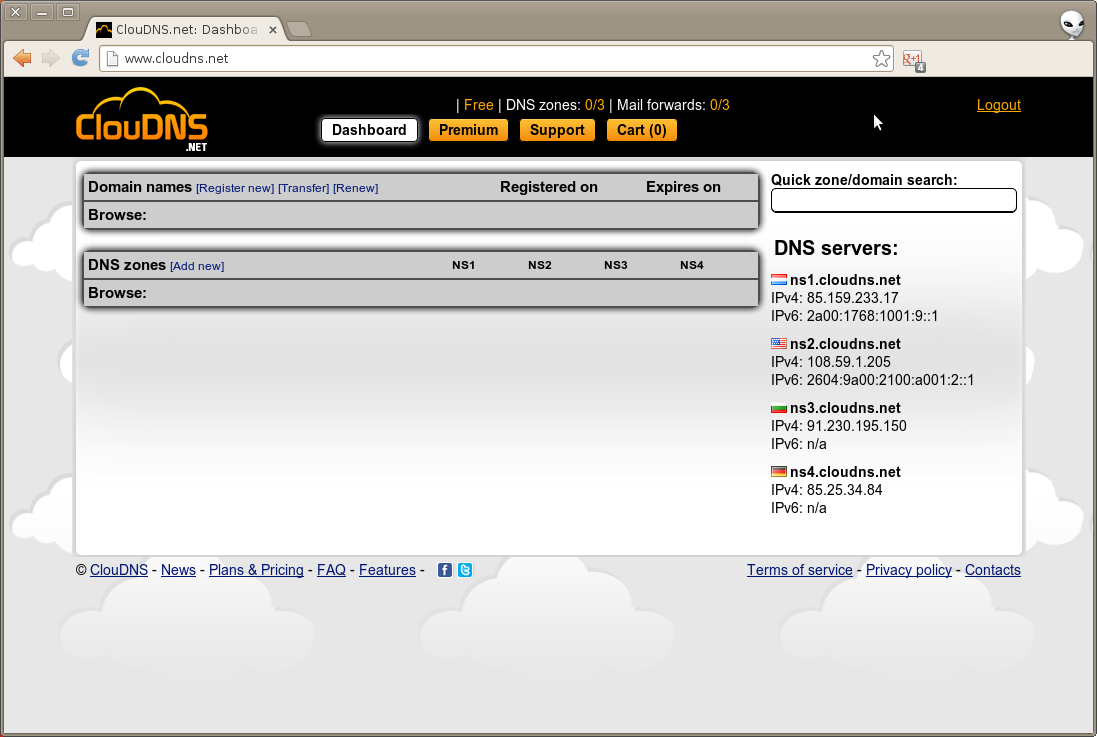Open the FAQ footer link
Image resolution: width=1097 pixels, height=737 pixels.
(332, 570)
